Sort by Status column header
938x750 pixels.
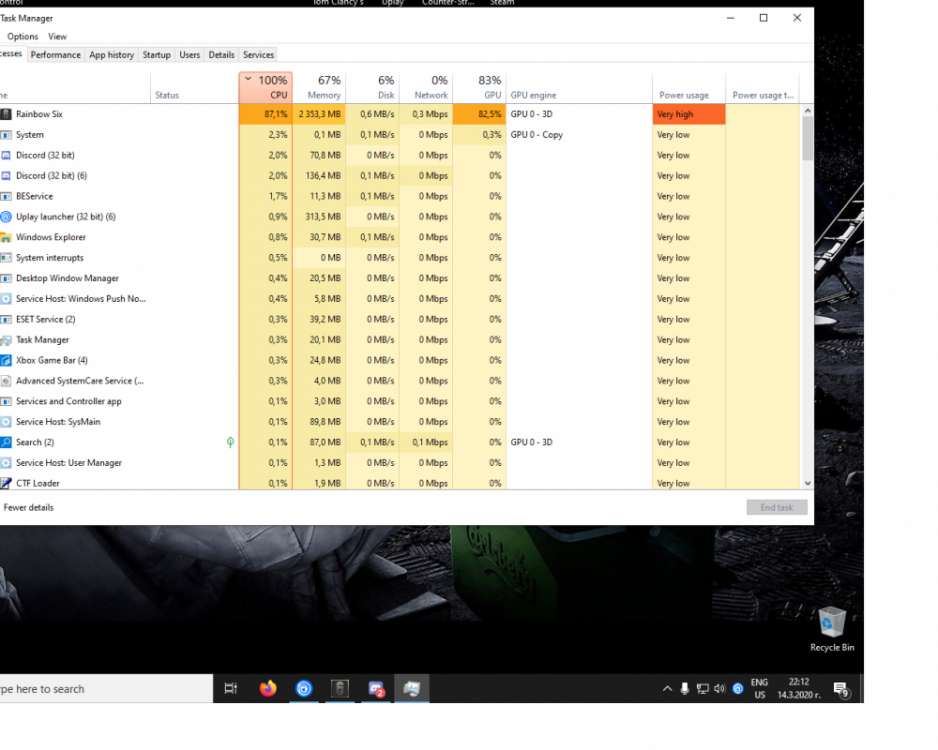coord(194,87)
